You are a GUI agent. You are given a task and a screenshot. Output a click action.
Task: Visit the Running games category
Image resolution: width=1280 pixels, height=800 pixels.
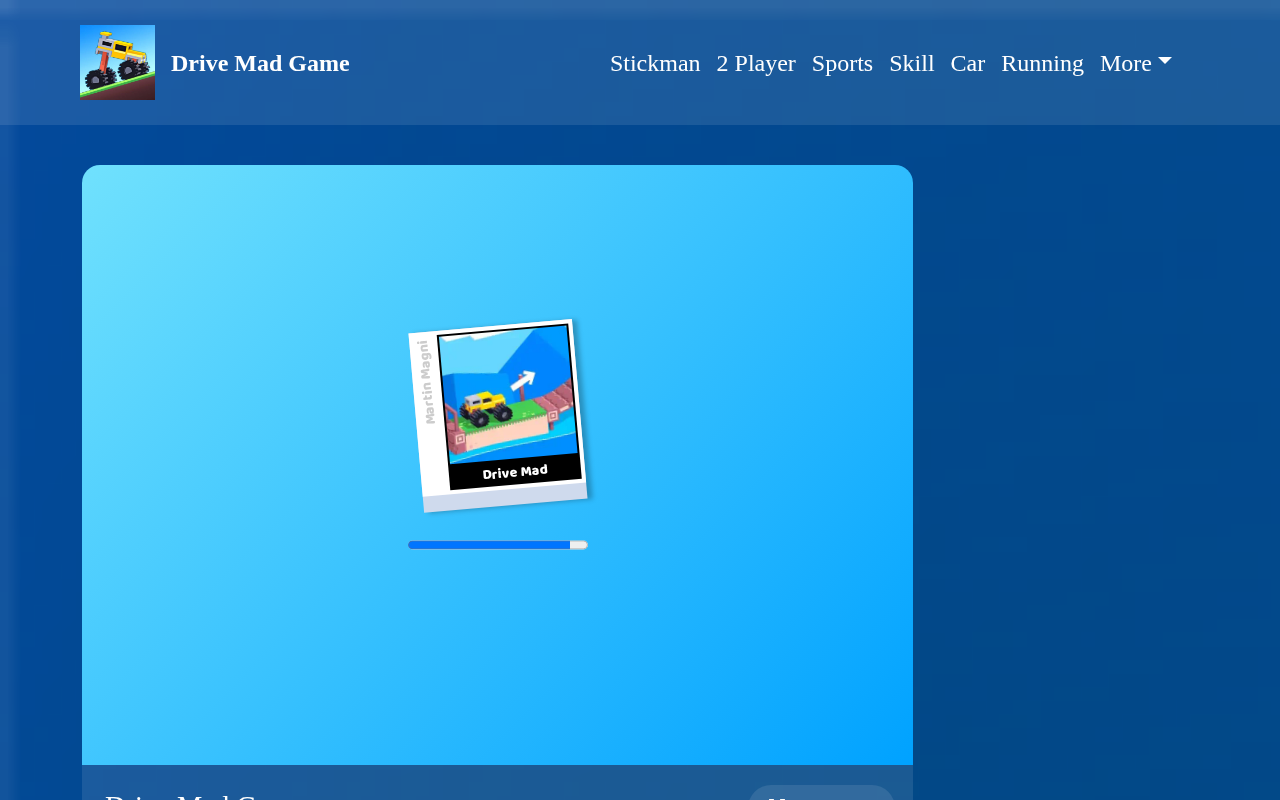click(x=1042, y=63)
